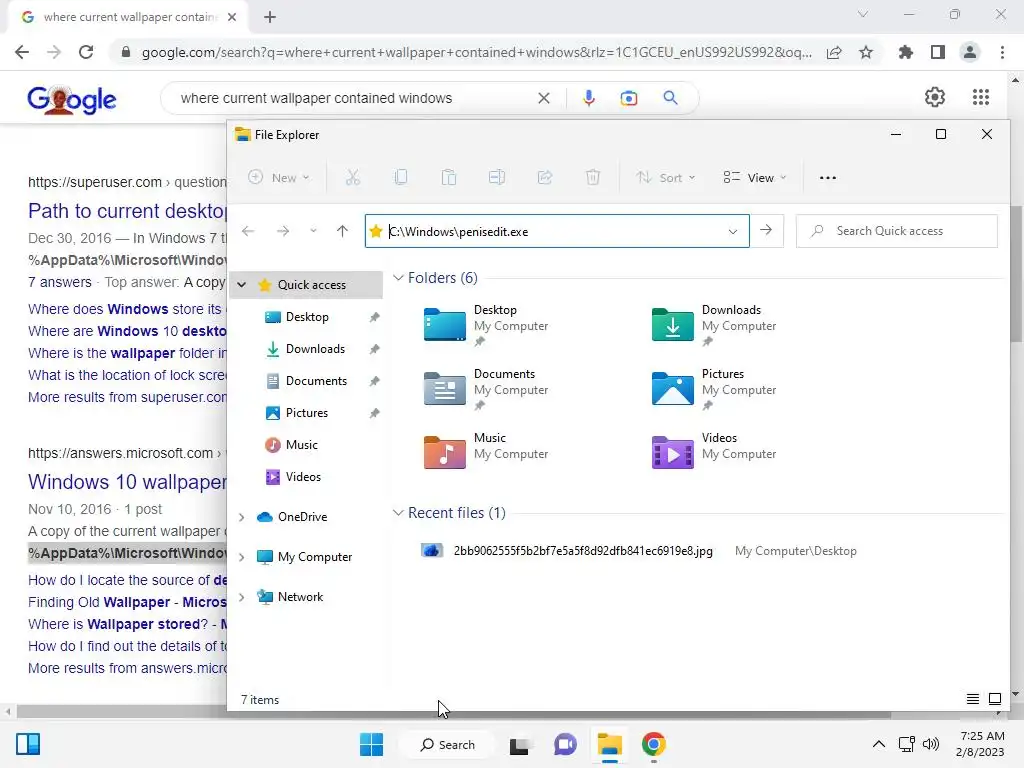Open the Downloads folder tile

coord(714,325)
